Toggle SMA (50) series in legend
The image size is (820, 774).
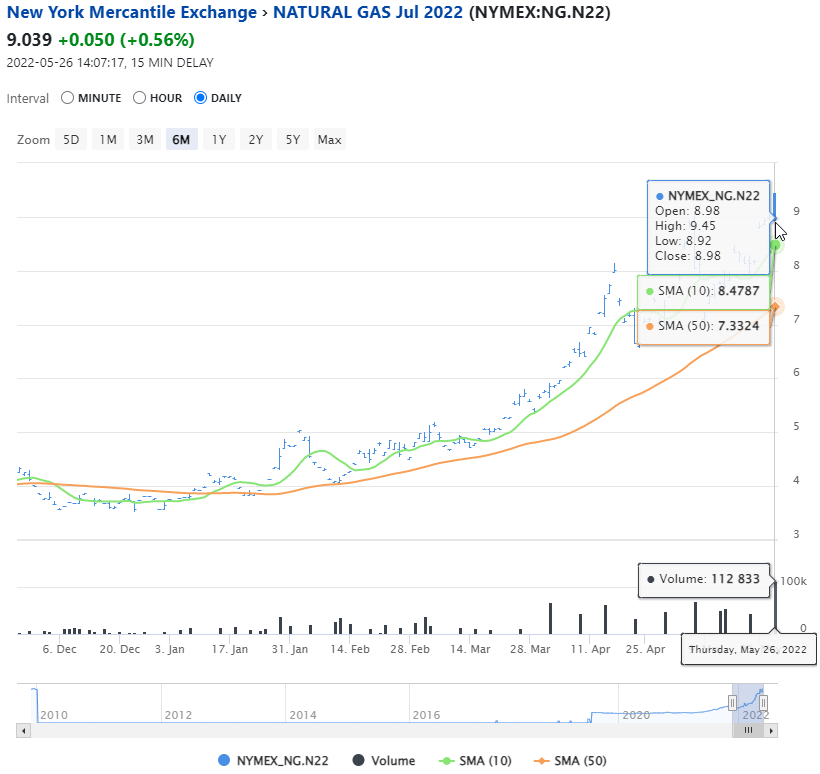pyautogui.click(x=570, y=760)
